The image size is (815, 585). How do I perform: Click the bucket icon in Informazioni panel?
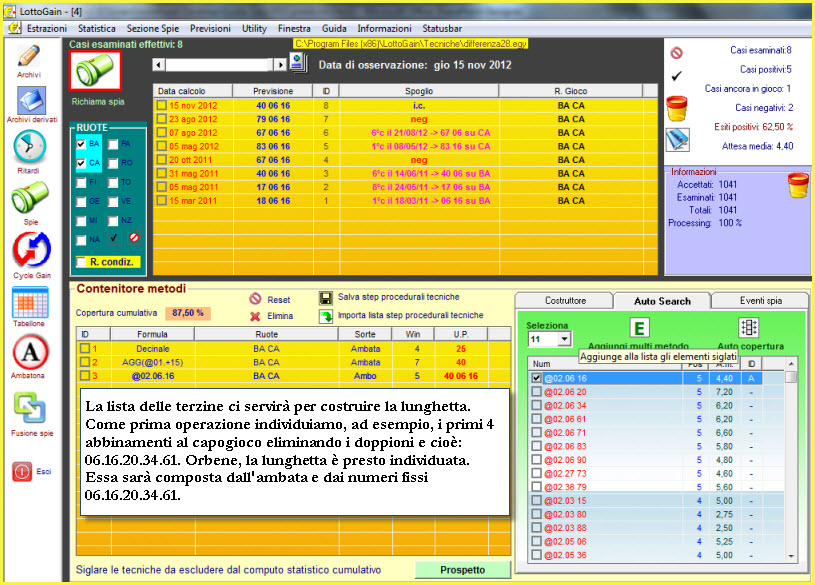[x=798, y=185]
